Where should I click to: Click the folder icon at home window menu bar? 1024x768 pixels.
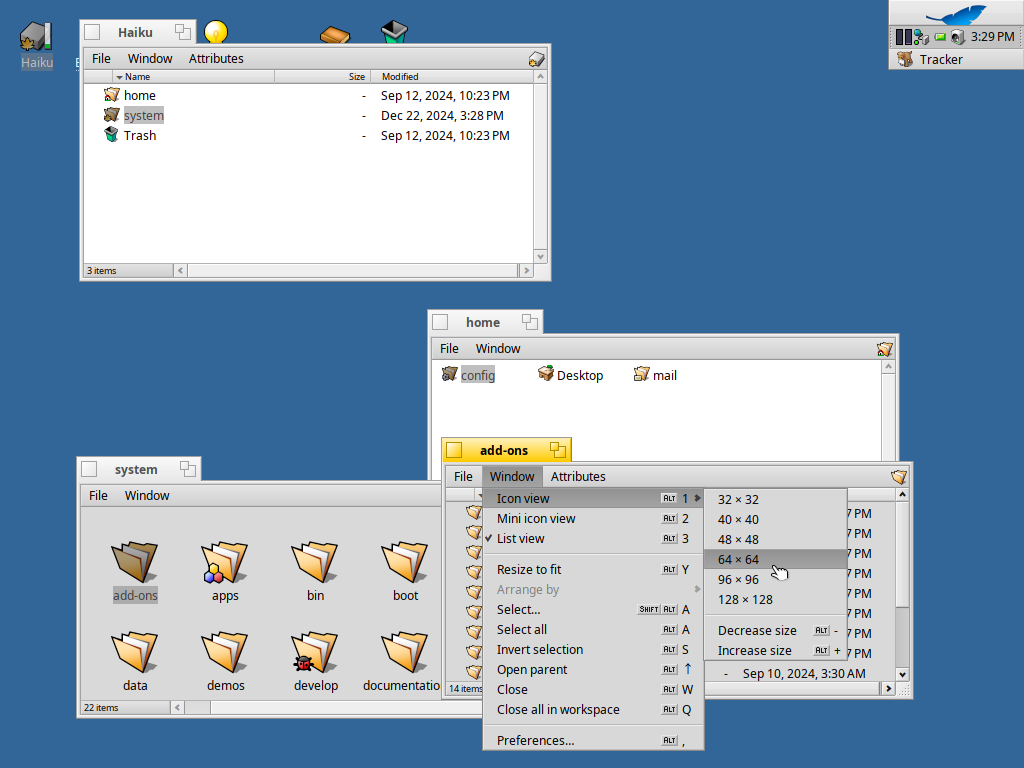(884, 349)
